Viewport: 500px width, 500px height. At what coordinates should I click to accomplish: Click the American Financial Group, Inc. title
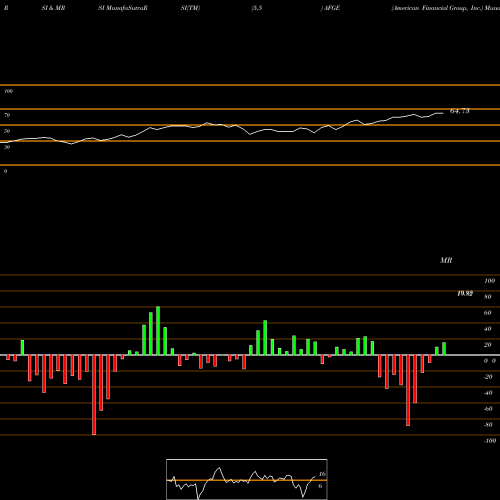(437, 8)
